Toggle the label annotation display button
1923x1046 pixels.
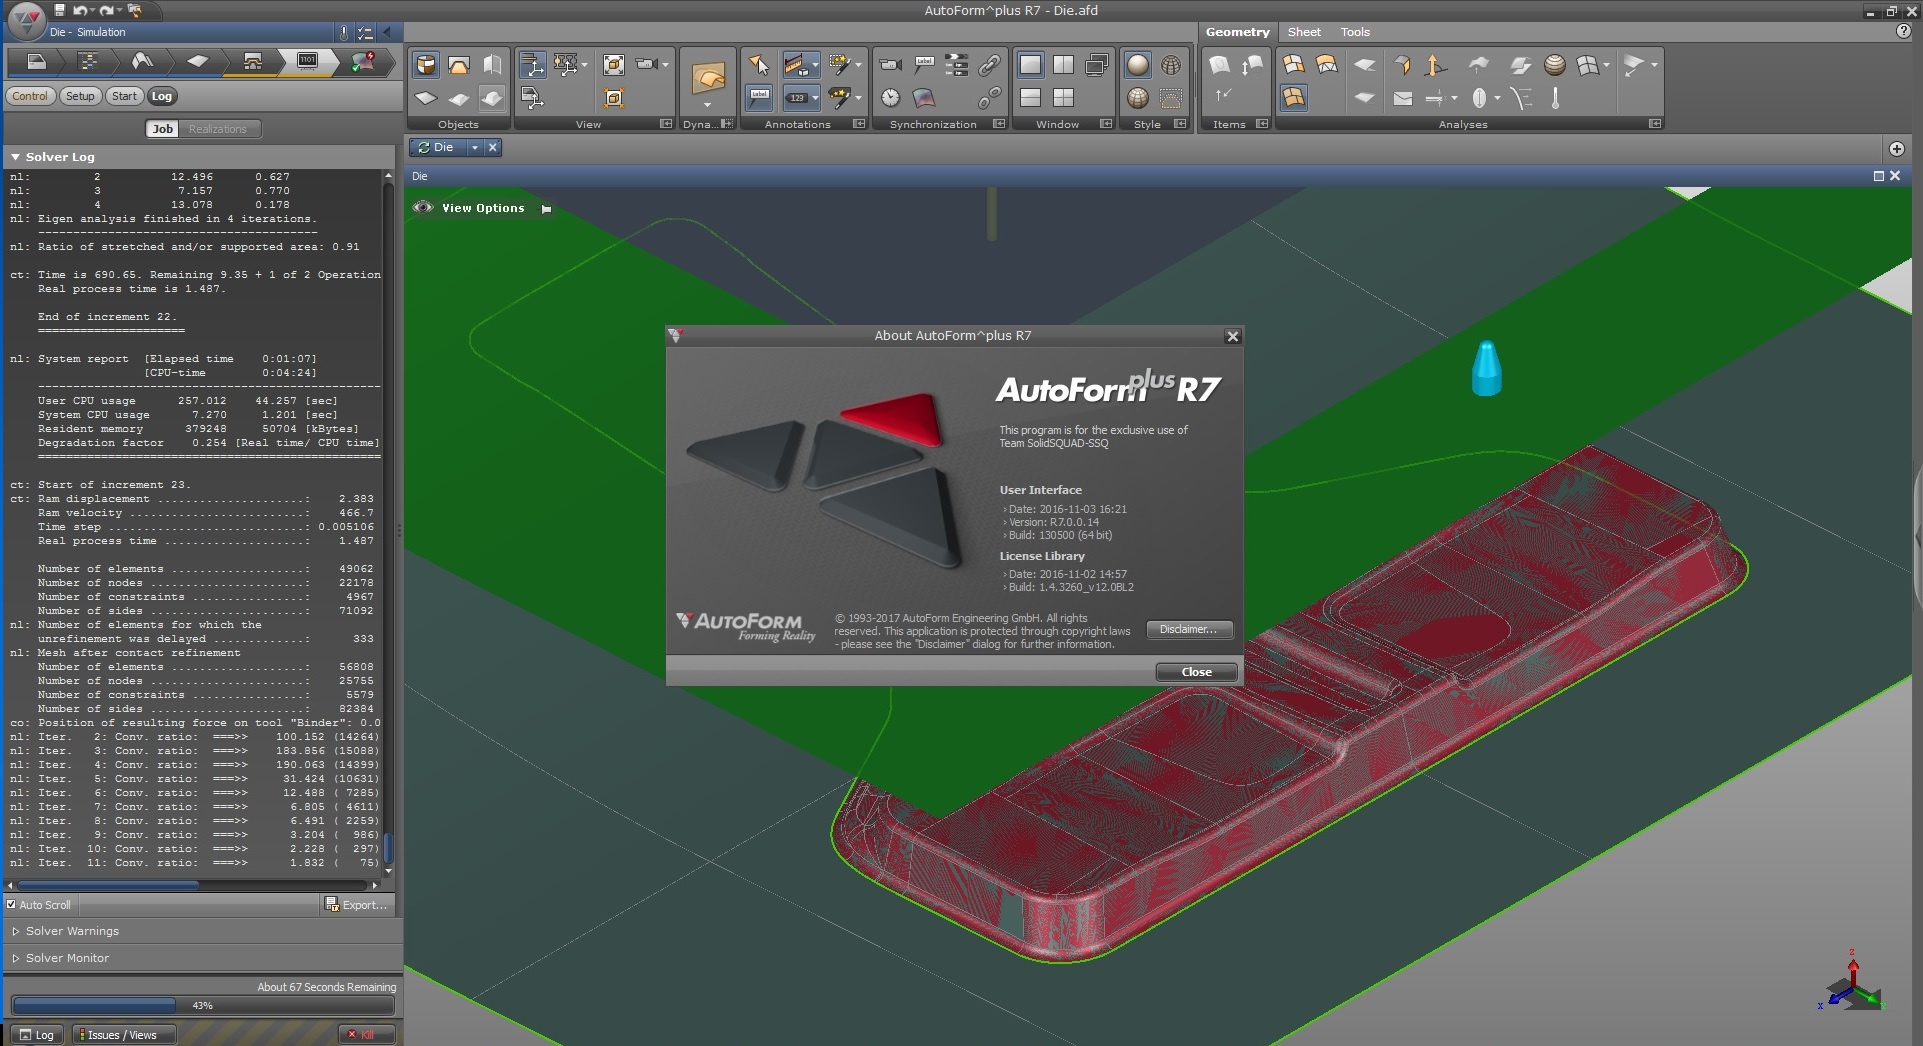[x=759, y=97]
